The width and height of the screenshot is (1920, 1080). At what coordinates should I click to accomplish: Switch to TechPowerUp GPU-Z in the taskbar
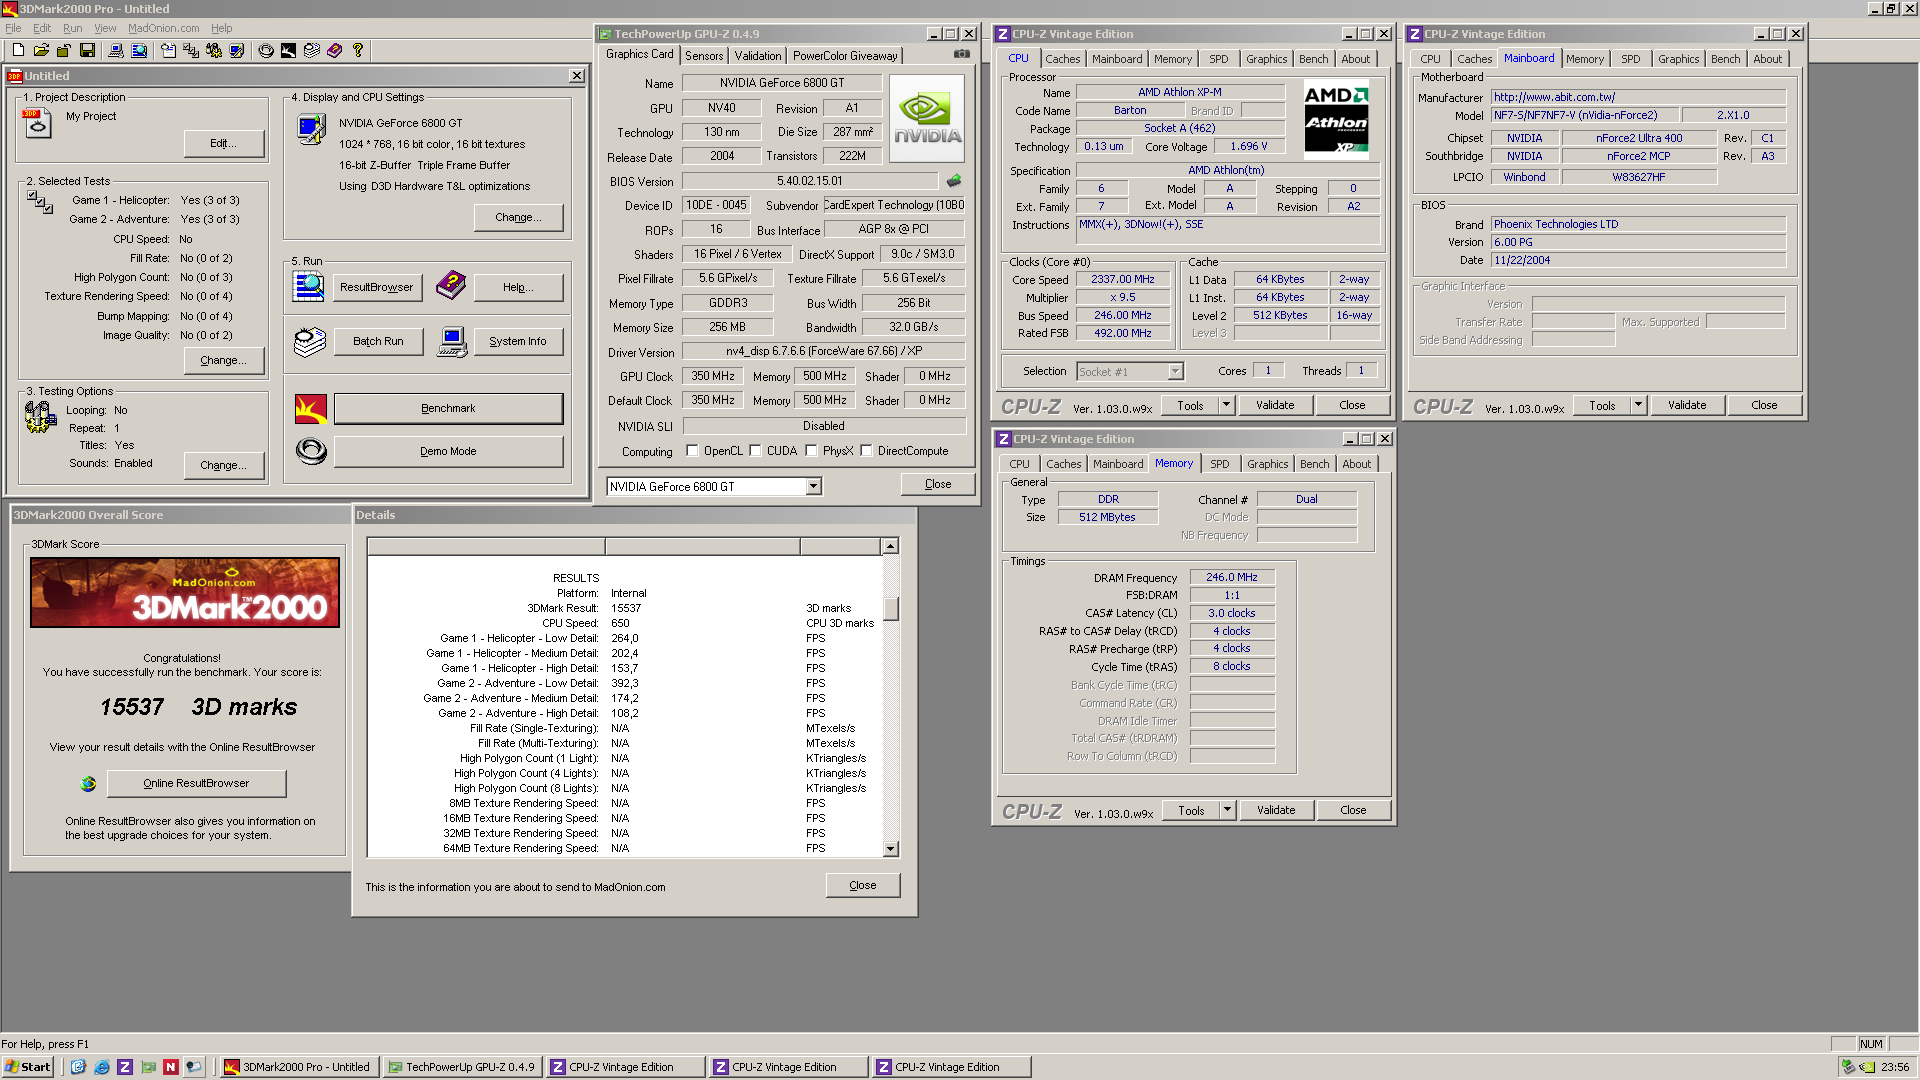coord(463,1067)
